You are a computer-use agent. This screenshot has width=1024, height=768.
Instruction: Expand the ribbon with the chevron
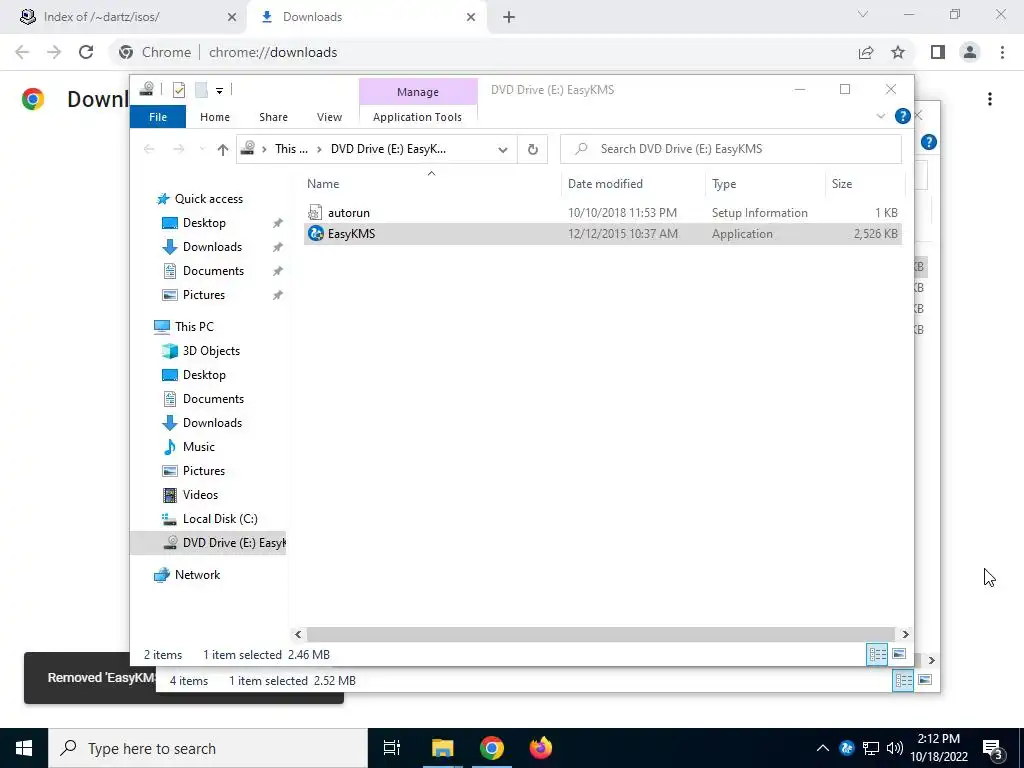pyautogui.click(x=880, y=116)
